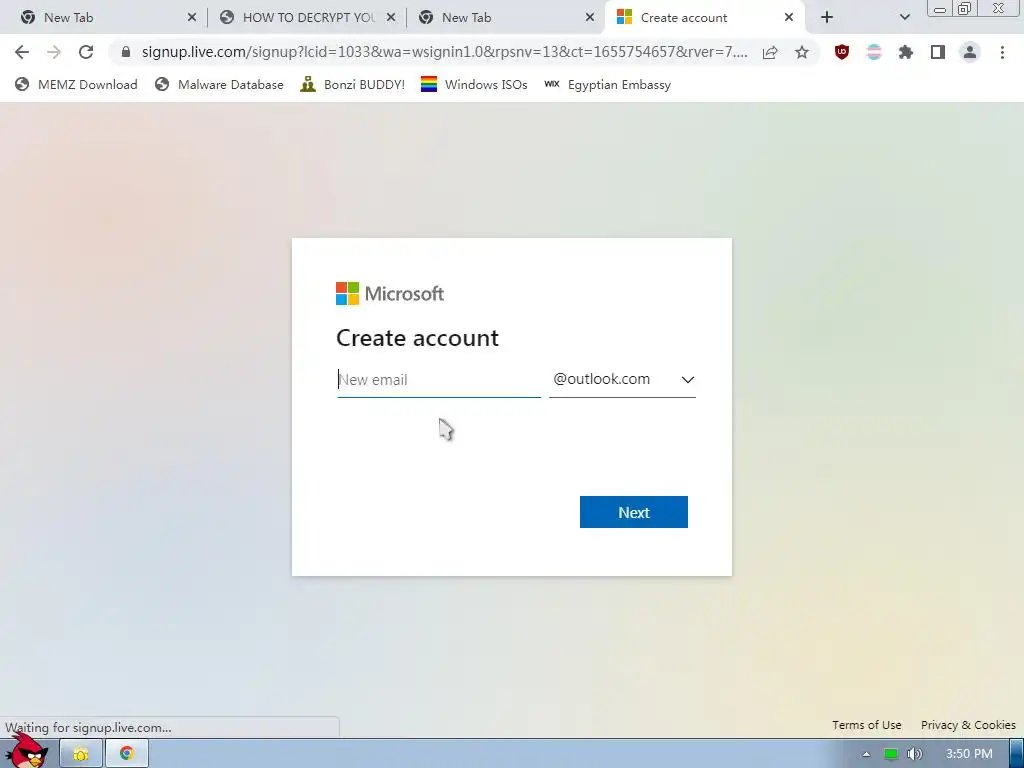This screenshot has height=768, width=1024.
Task: Click the share page icon in address bar
Action: 770,52
